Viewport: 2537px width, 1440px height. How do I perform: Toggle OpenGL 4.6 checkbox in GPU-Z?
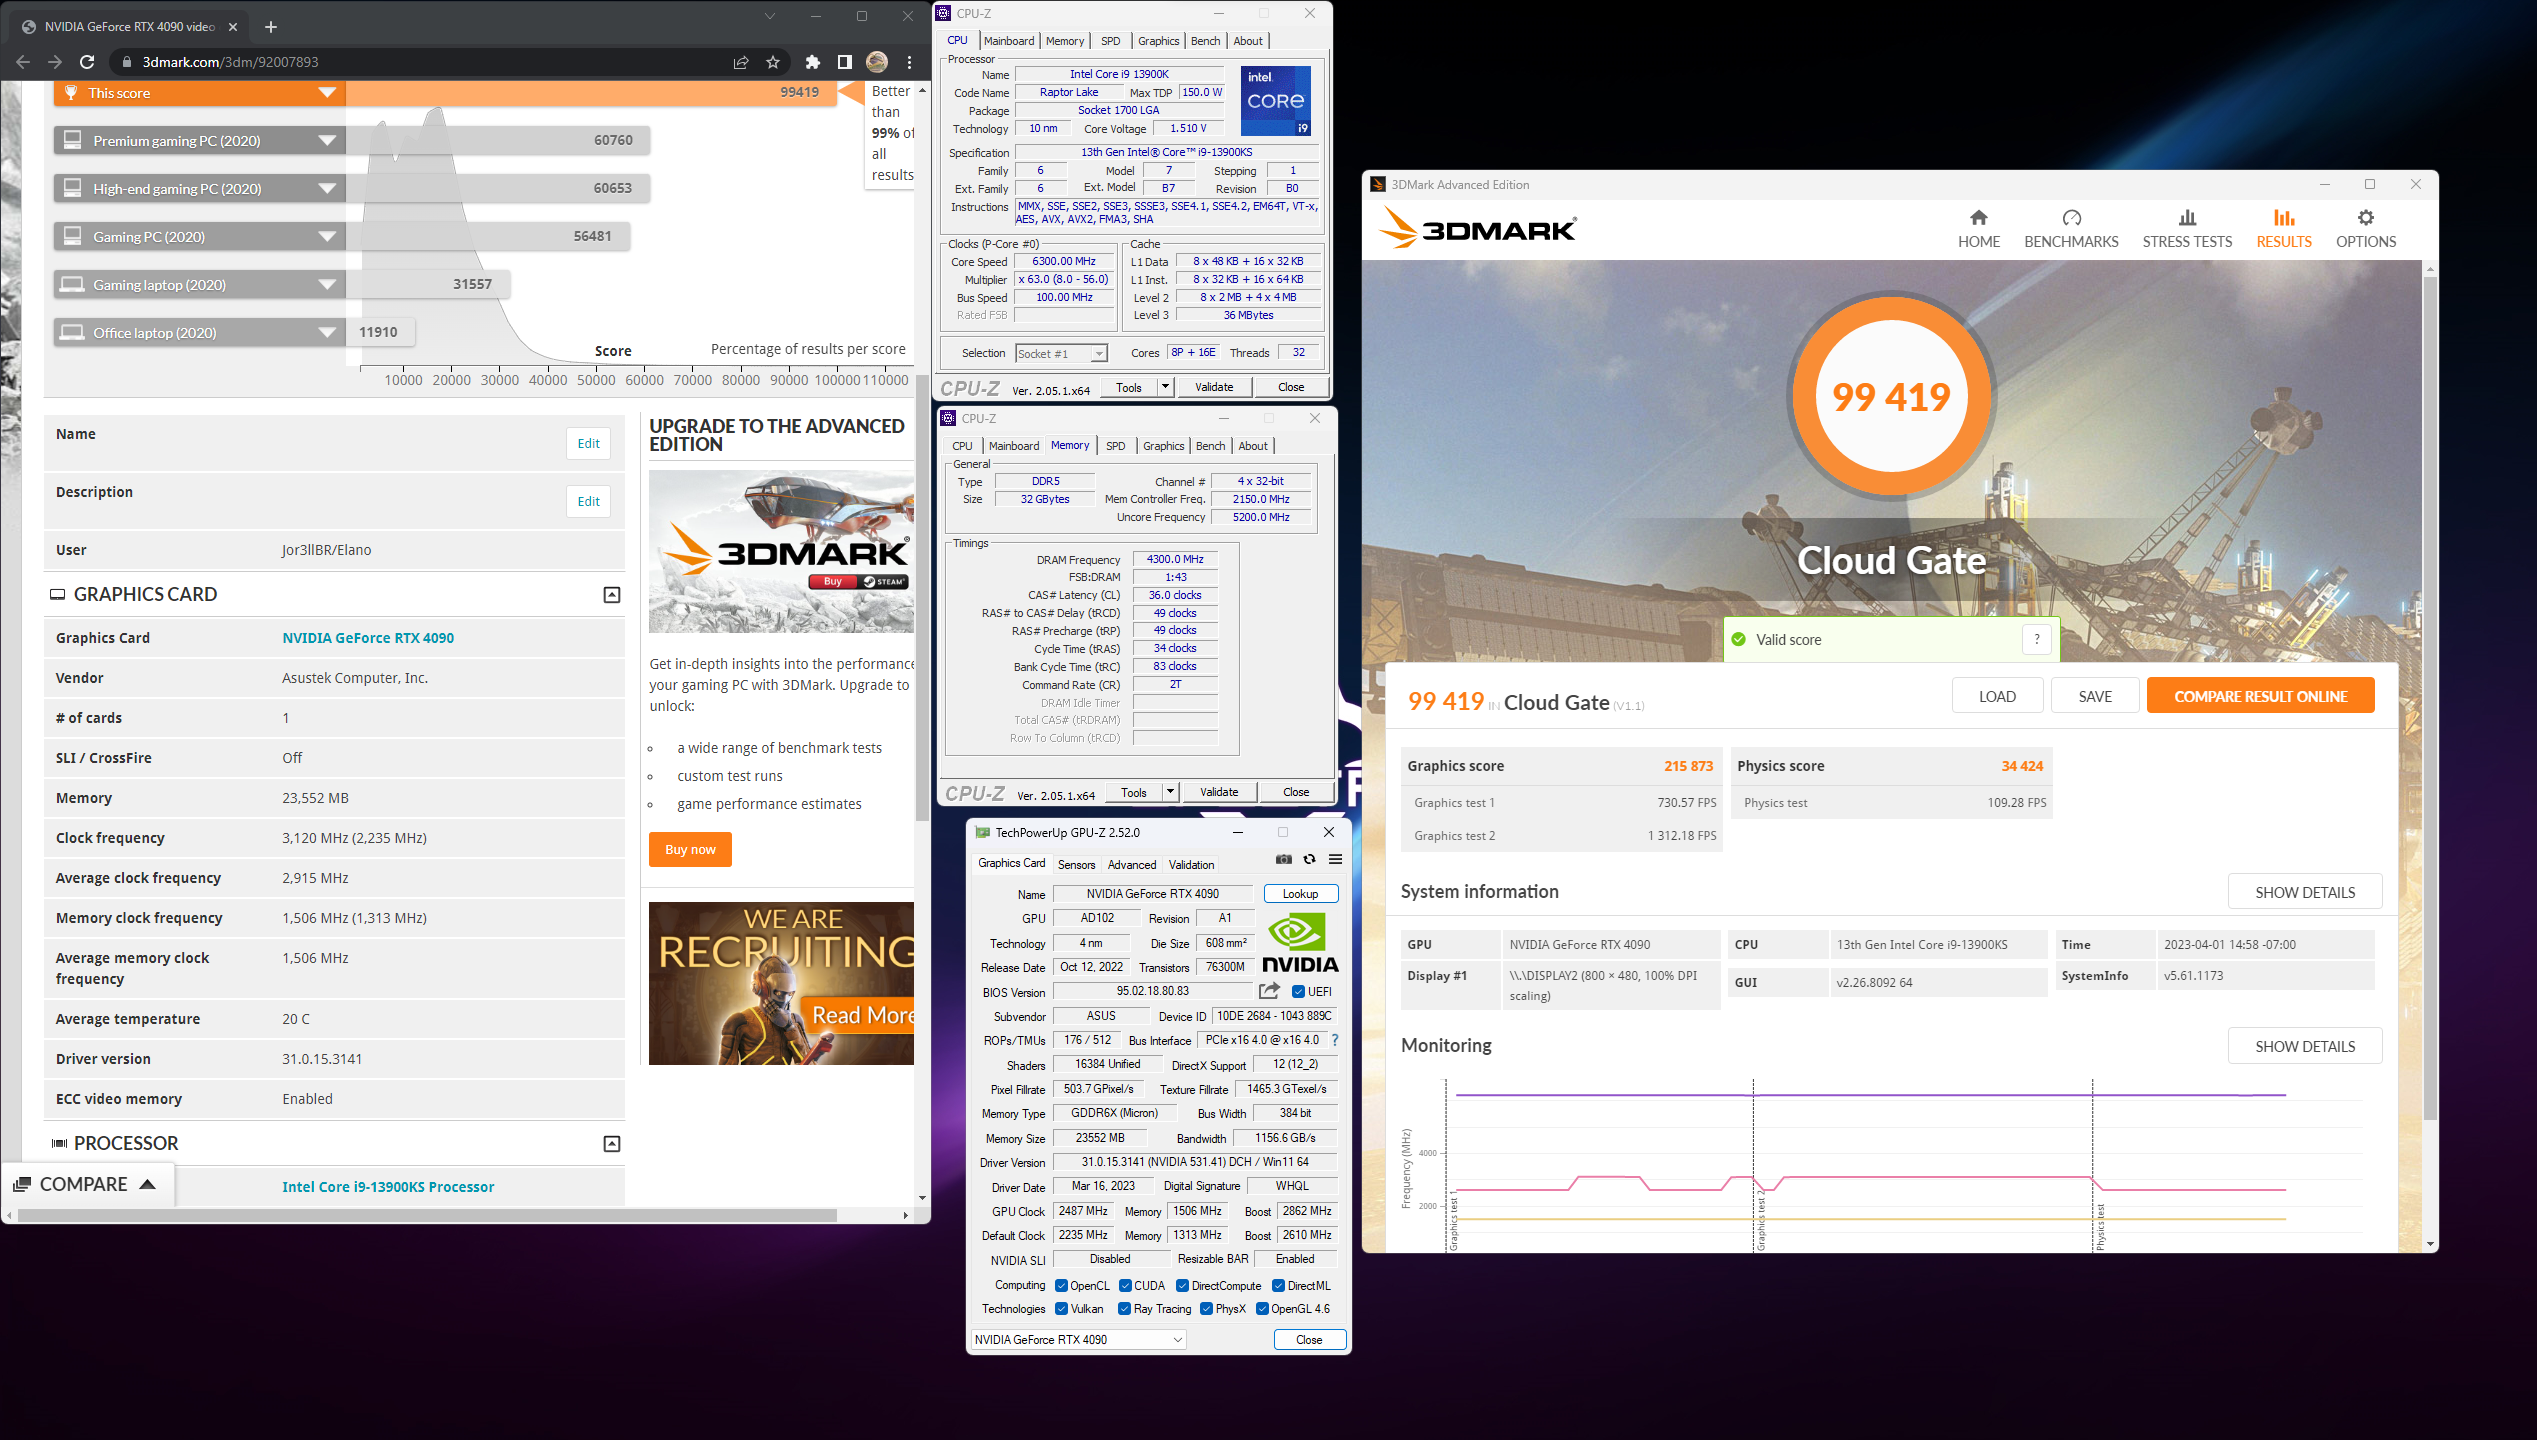pos(1262,1309)
